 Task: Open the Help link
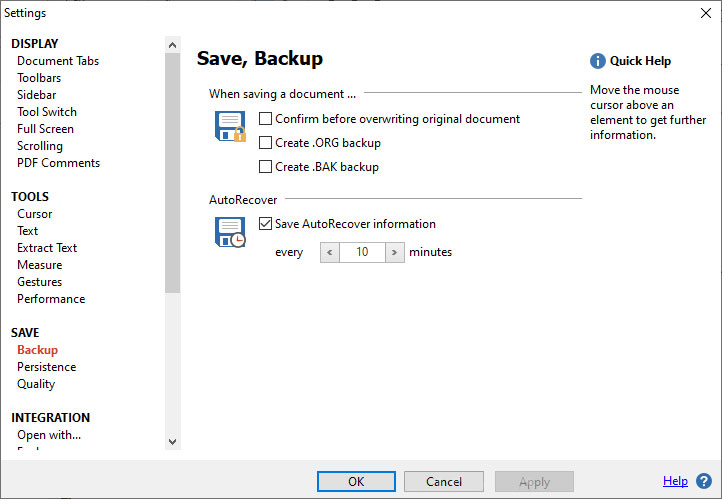675,481
